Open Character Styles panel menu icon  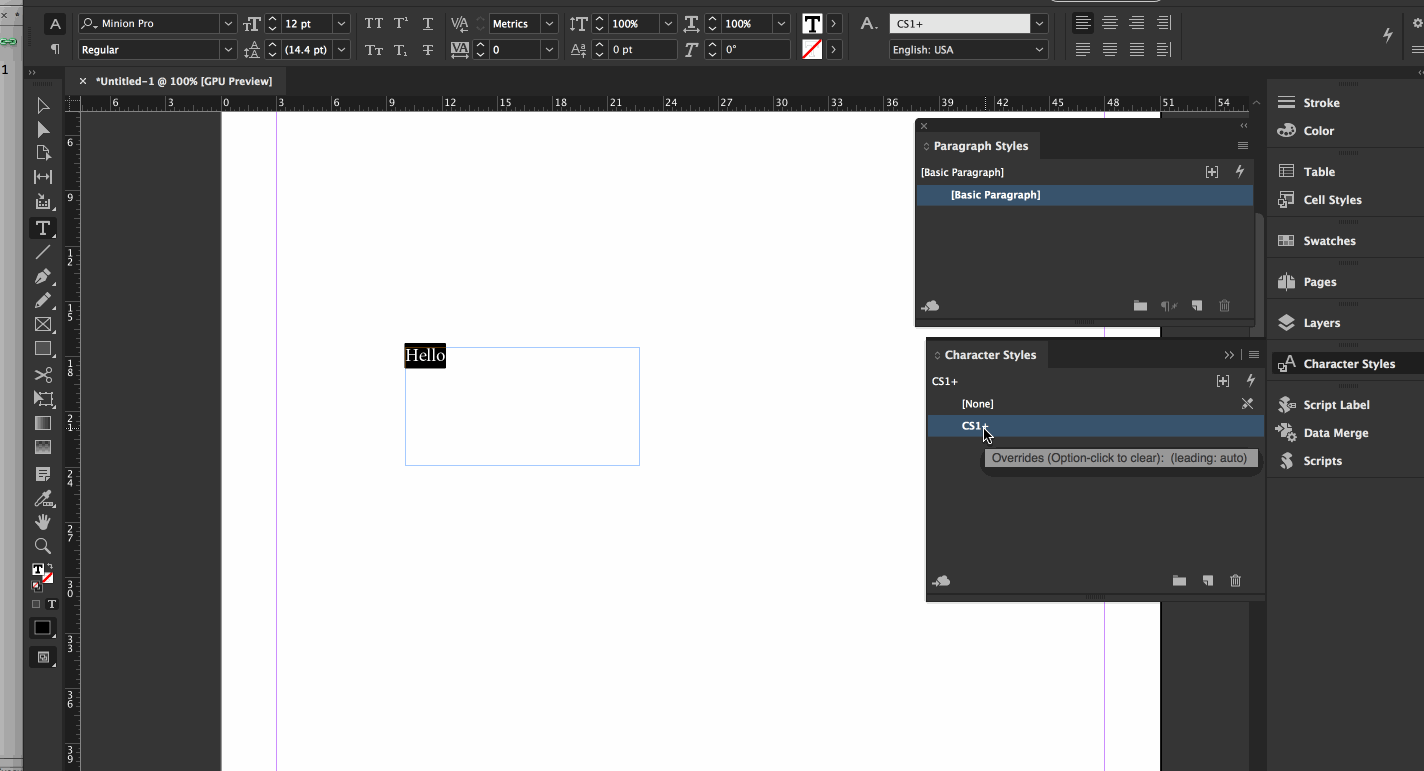tap(1254, 355)
